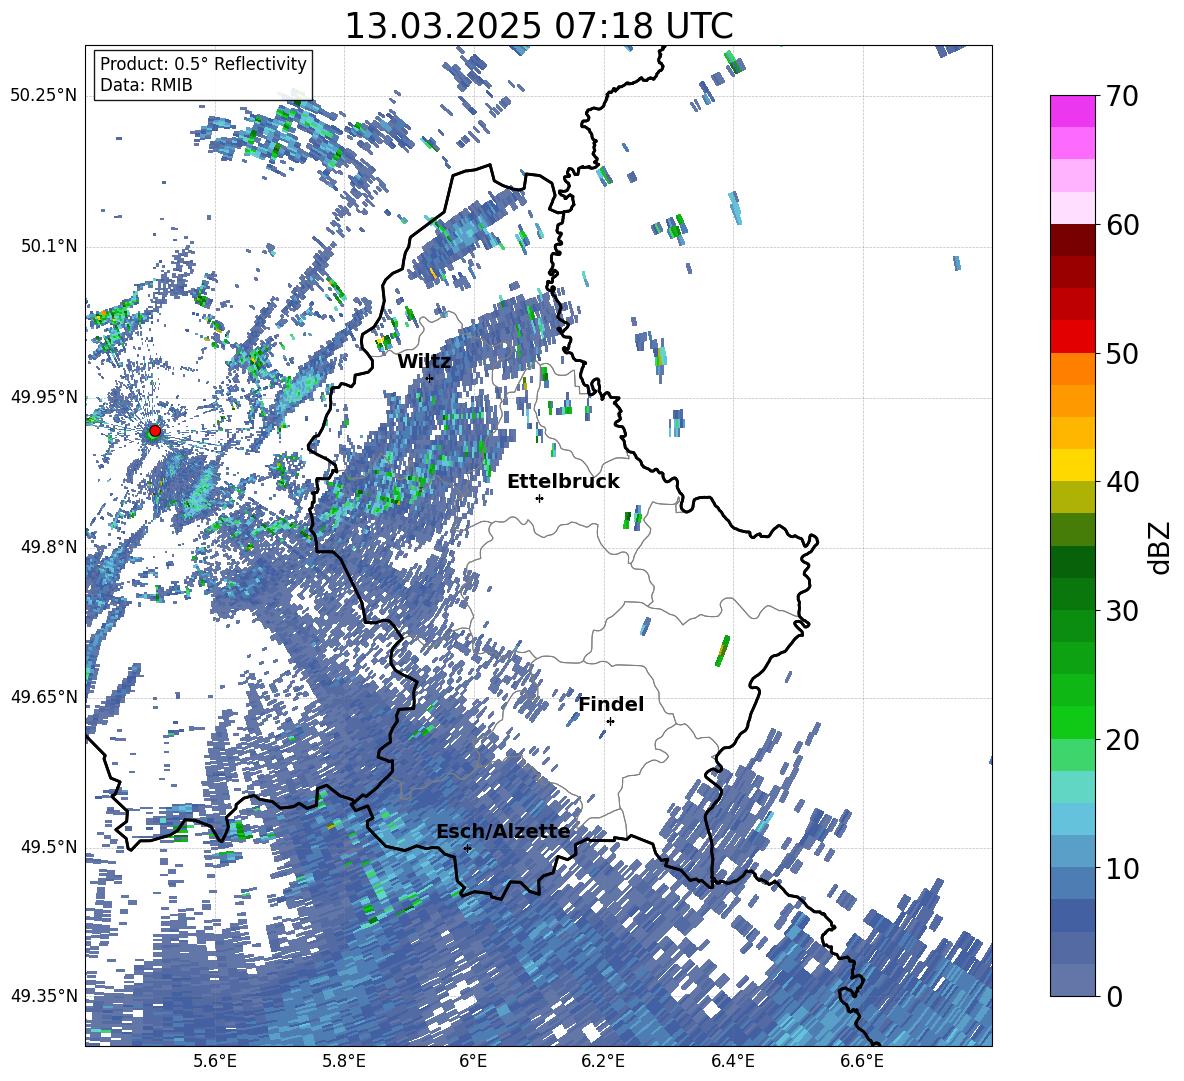Click the 6°E longitude label
This screenshot has height=1081, width=1184.
pos(473,1061)
